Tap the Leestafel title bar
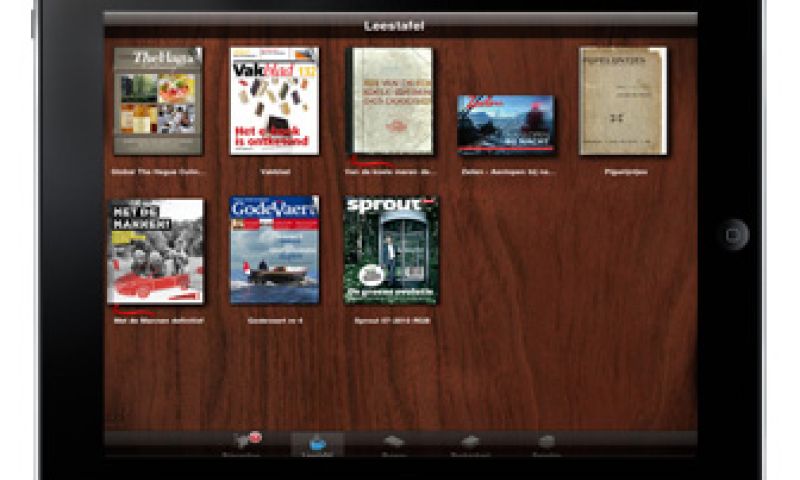 pos(400,25)
